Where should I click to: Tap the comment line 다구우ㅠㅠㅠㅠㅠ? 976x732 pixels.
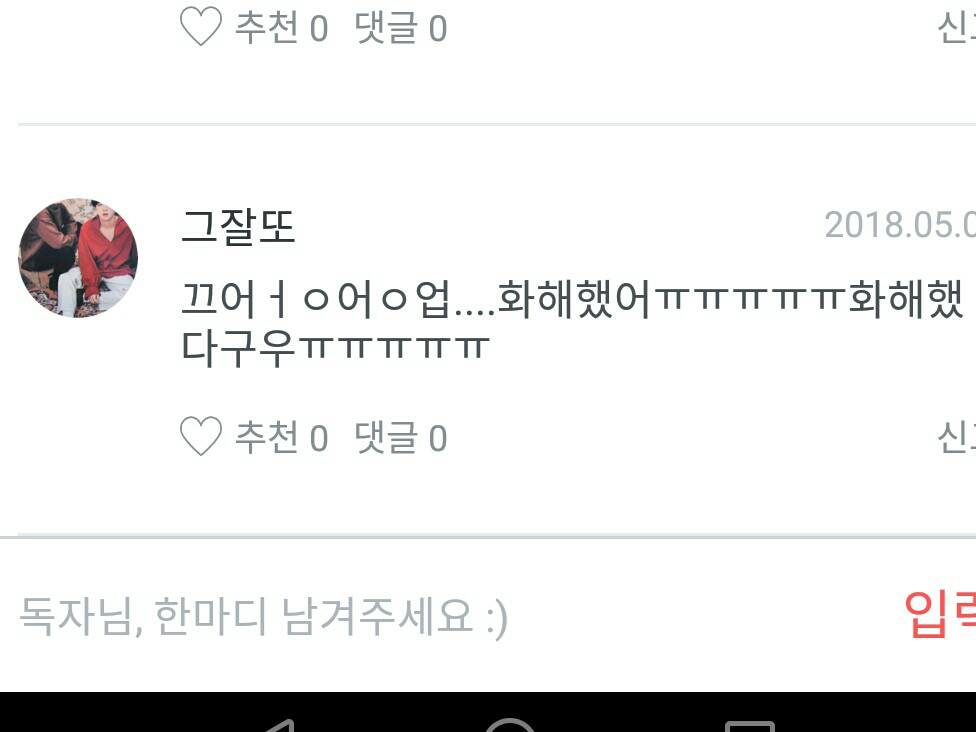coord(335,348)
